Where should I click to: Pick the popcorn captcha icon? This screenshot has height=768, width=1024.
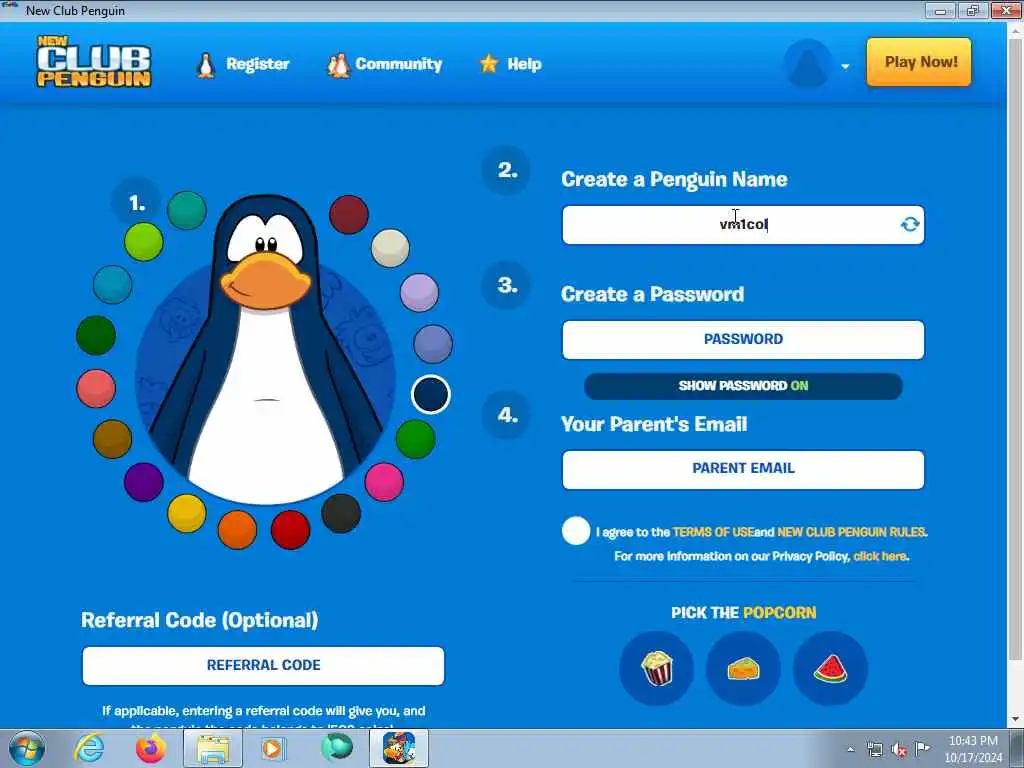656,668
